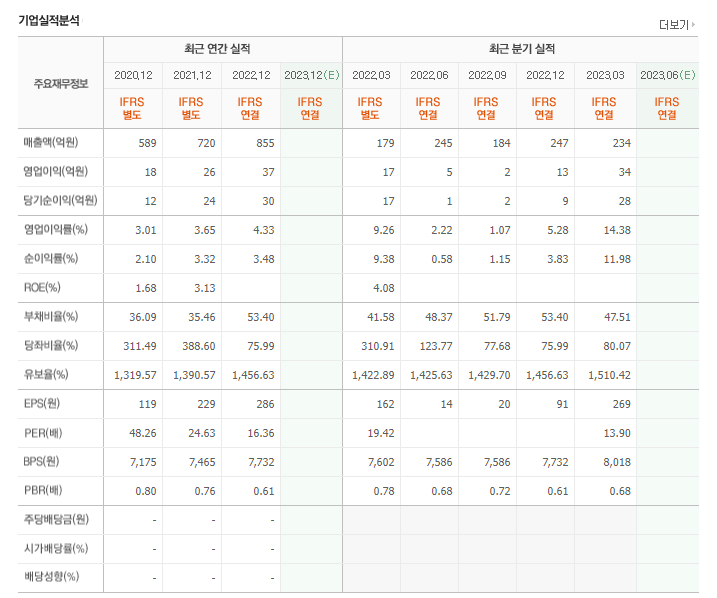
Task: Select the 2023.06(E) estimate column header
Action: 668,75
